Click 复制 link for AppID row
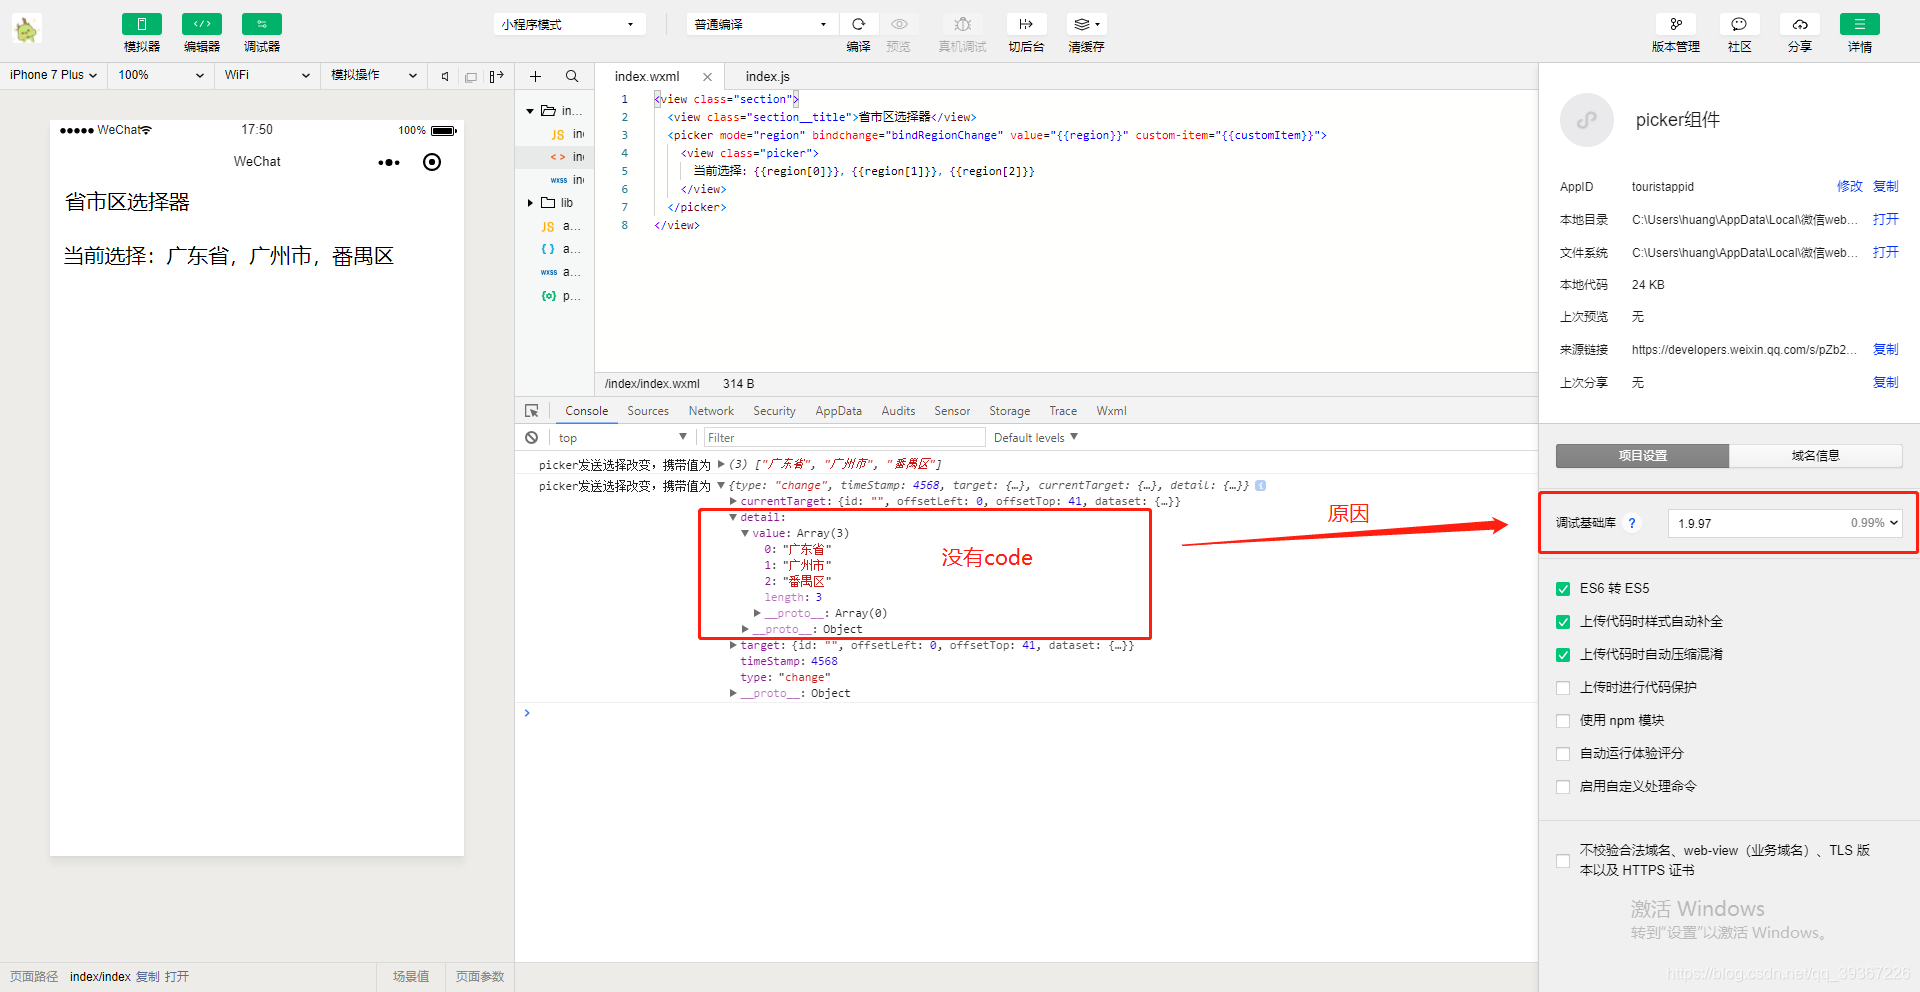Viewport: 1920px width, 992px height. point(1885,187)
